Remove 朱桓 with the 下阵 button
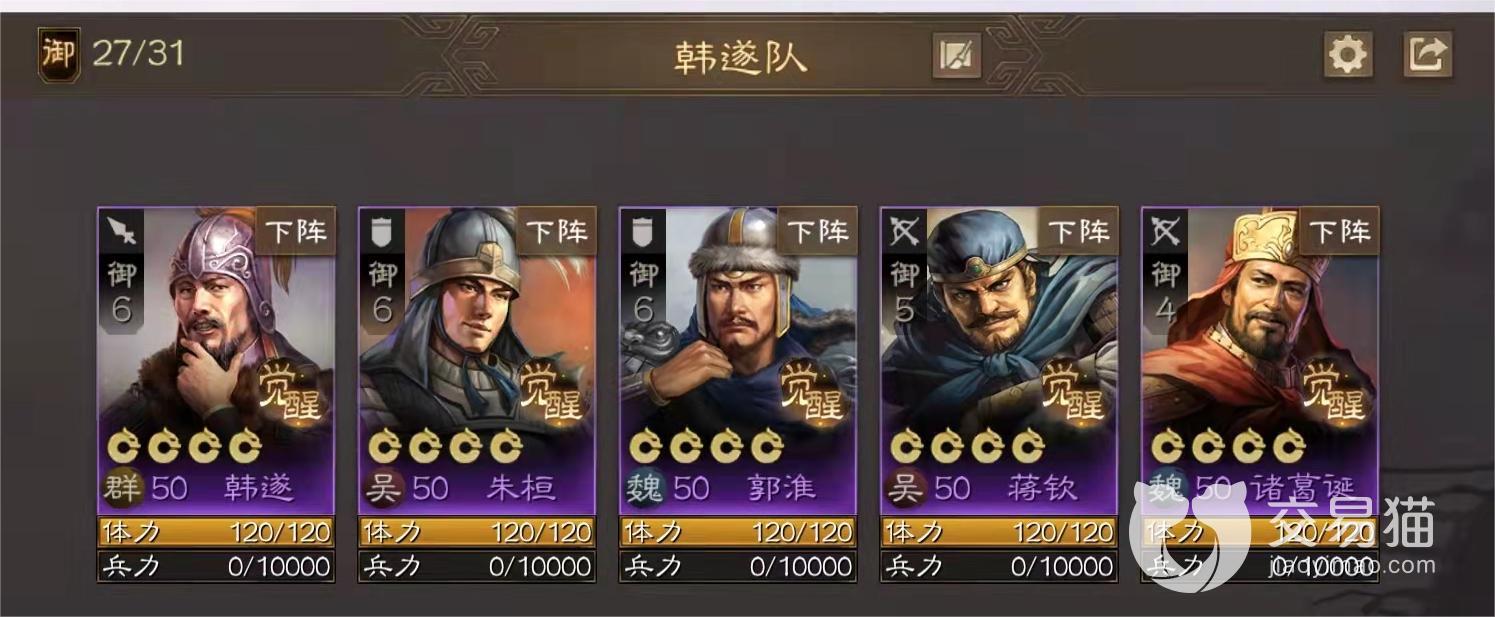 [558, 232]
